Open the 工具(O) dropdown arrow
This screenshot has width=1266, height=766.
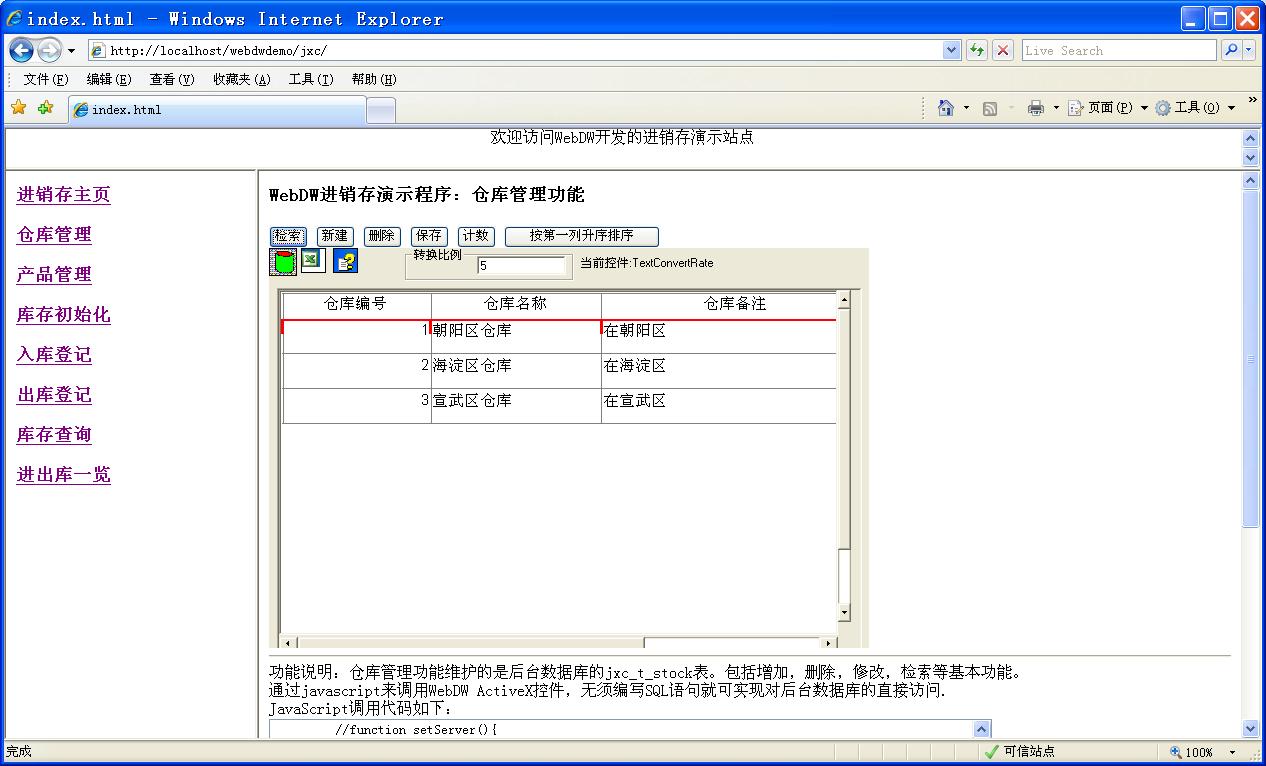pyautogui.click(x=1231, y=108)
